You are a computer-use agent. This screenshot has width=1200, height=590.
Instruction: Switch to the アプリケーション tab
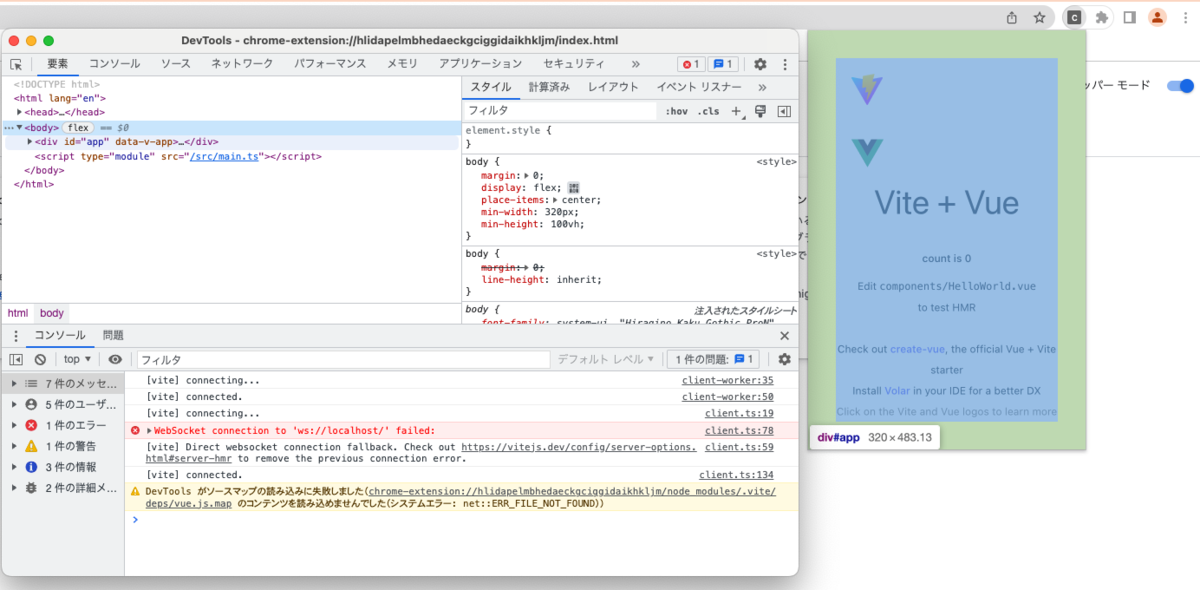point(480,64)
